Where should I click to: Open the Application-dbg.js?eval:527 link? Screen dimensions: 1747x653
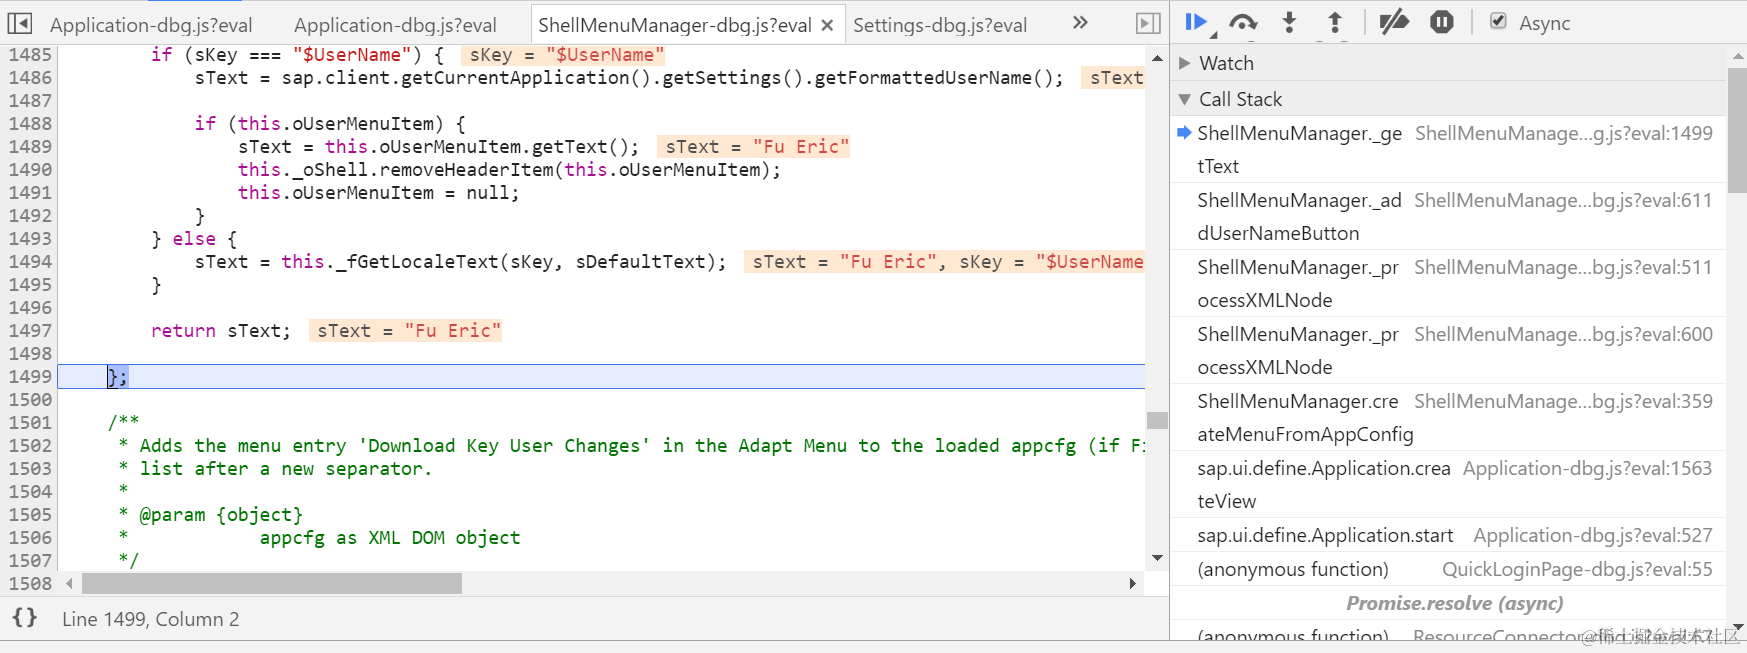1593,535
